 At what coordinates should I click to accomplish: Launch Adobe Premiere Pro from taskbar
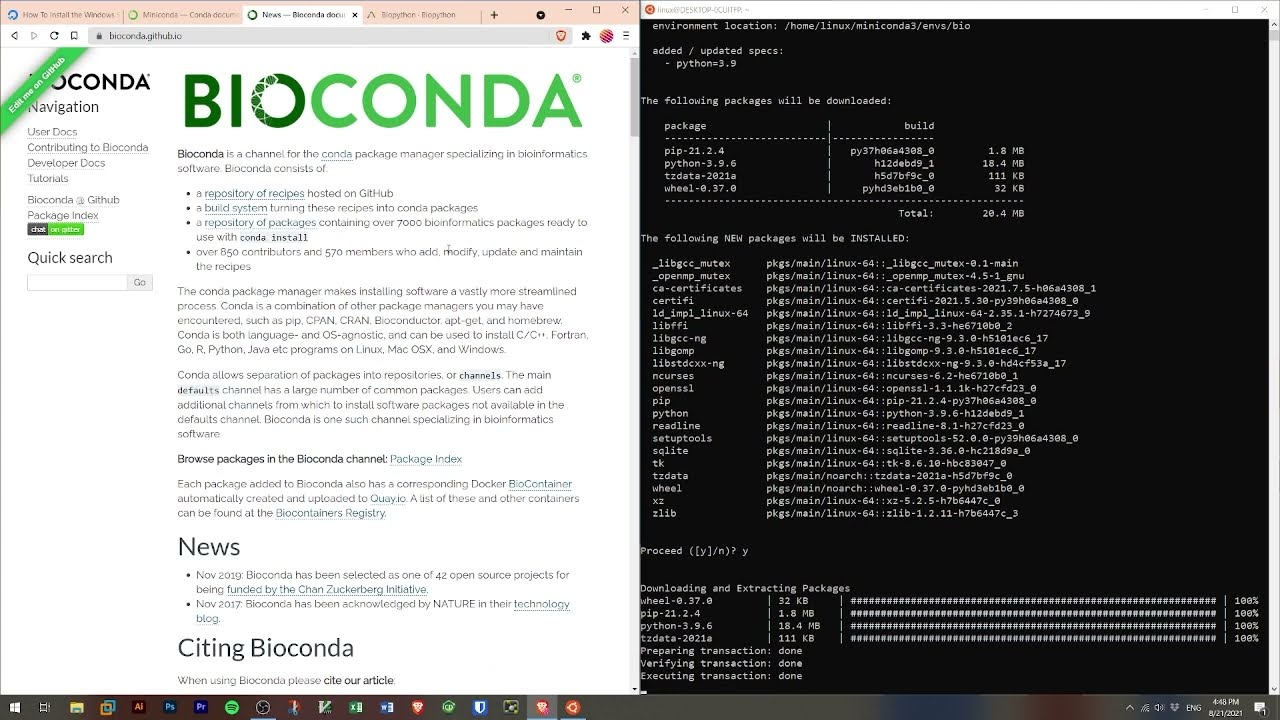(x=201, y=707)
